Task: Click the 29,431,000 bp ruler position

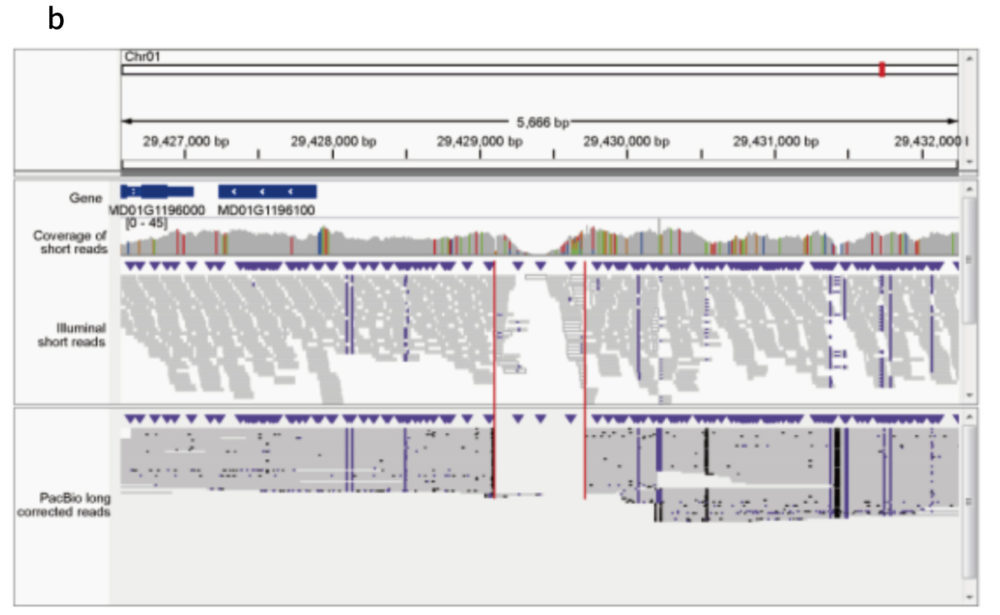Action: coord(775,142)
